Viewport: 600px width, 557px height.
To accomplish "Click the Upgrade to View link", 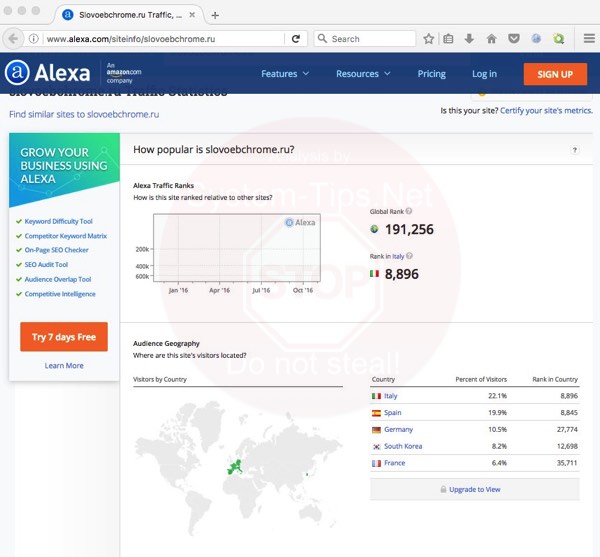I will (x=475, y=489).
